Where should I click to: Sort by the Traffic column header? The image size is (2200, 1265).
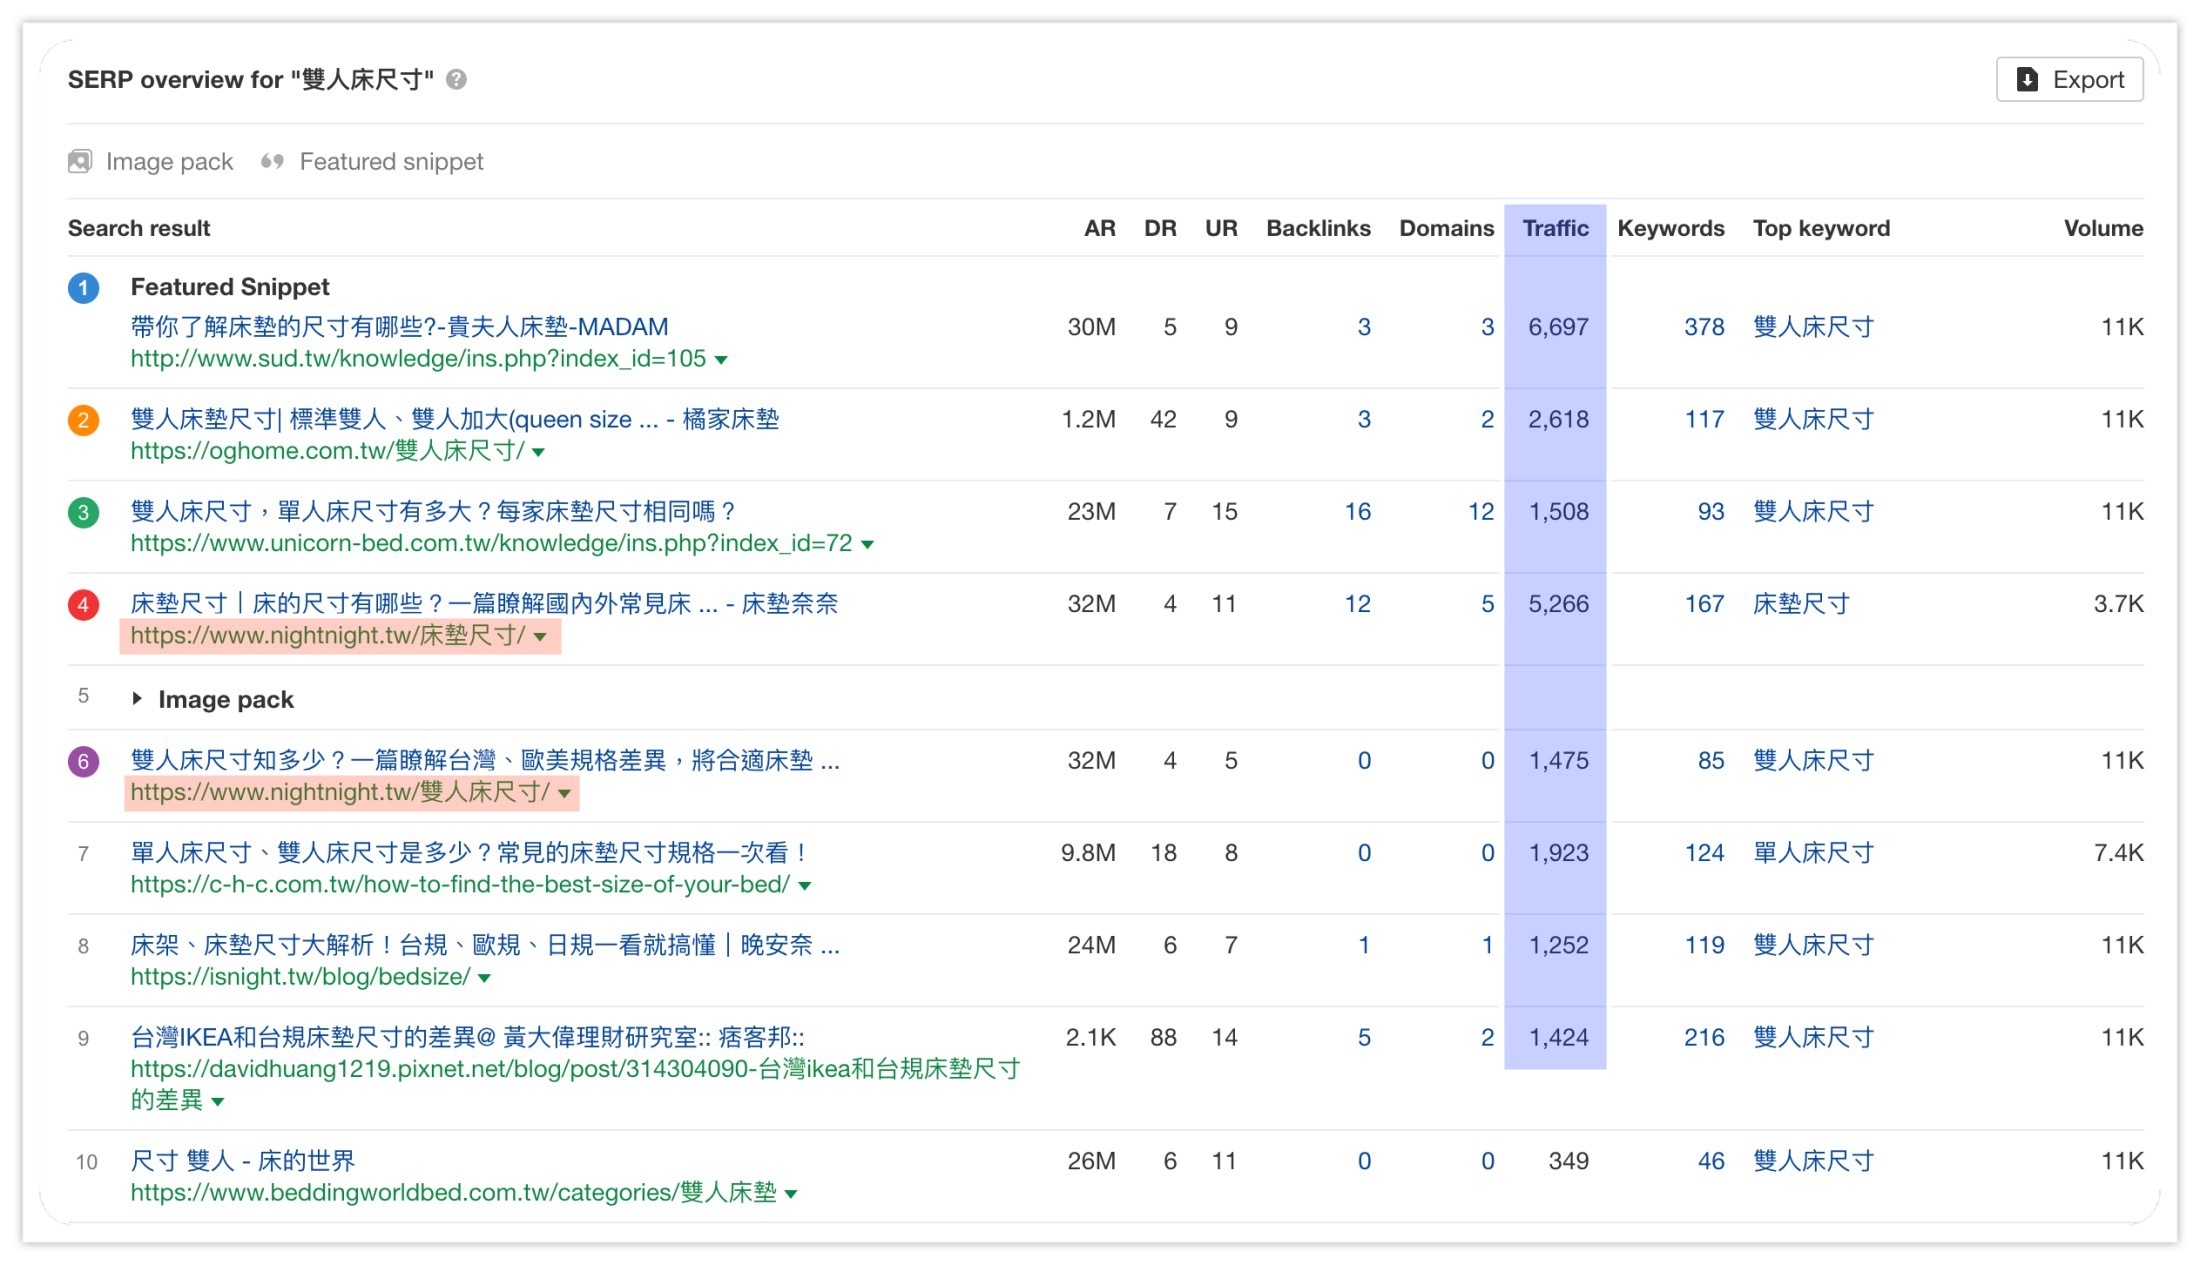pos(1555,229)
